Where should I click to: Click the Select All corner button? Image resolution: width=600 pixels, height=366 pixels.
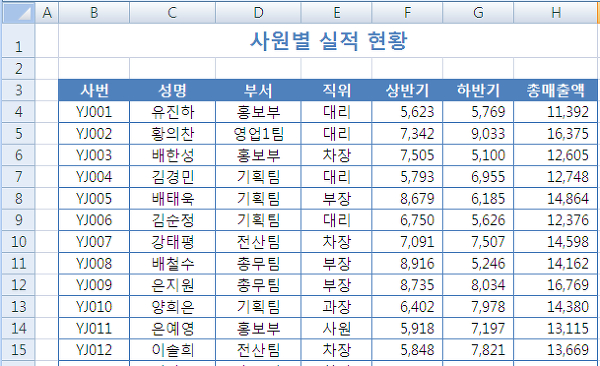point(18,13)
